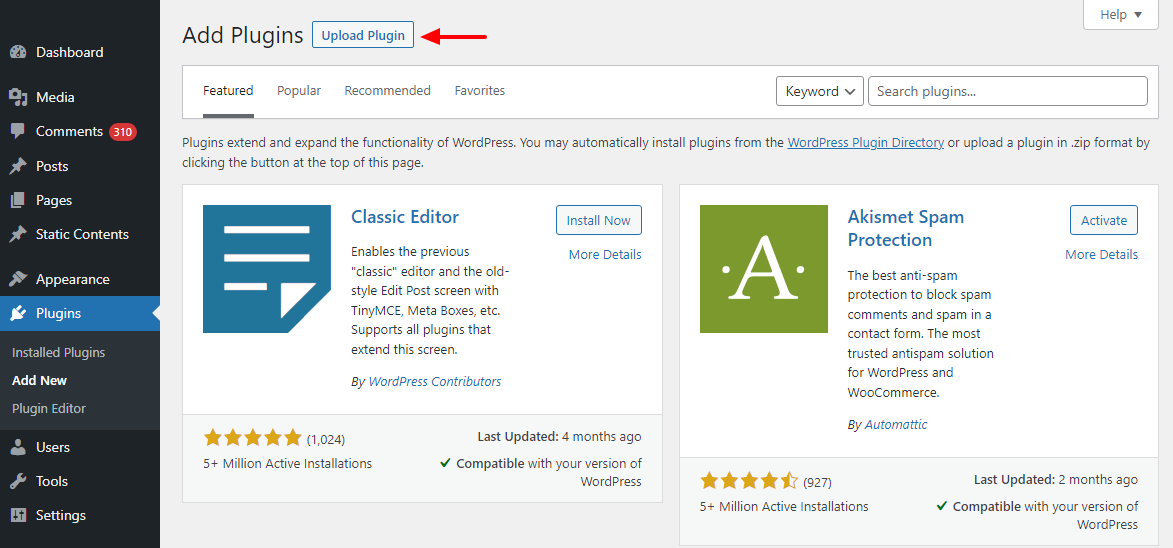Image resolution: width=1173 pixels, height=548 pixels.
Task: Select the Favorites tab
Action: [479, 91]
